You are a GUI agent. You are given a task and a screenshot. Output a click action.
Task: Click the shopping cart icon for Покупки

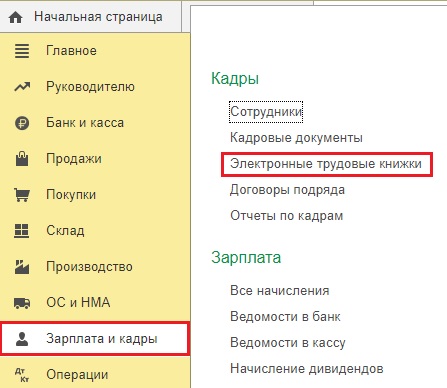point(22,195)
